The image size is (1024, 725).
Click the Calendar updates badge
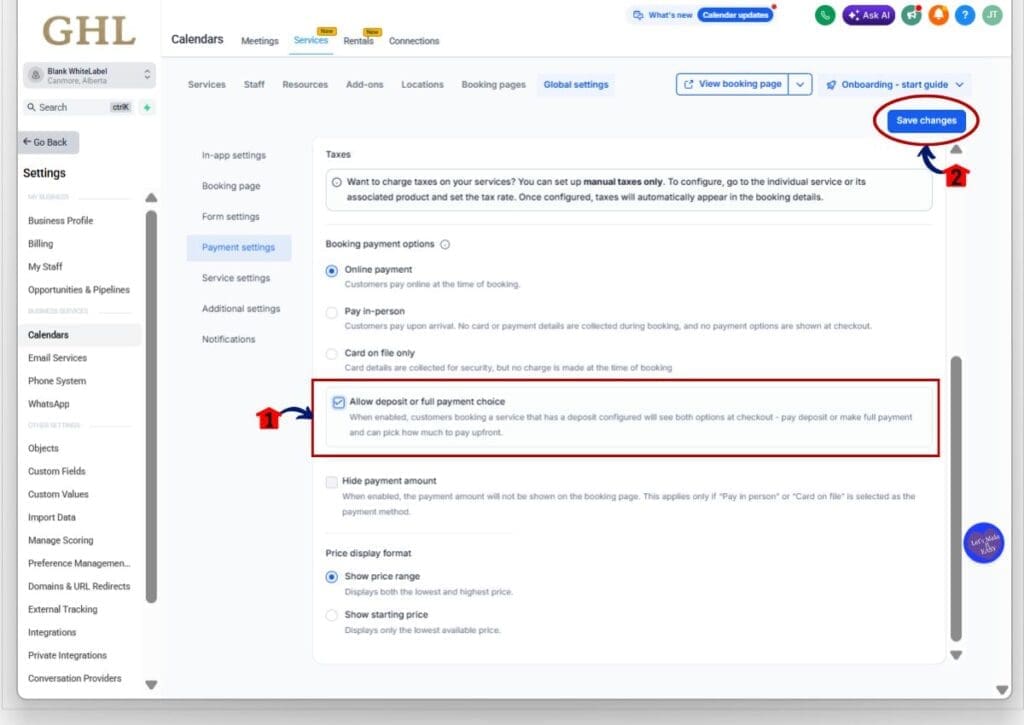[735, 15]
